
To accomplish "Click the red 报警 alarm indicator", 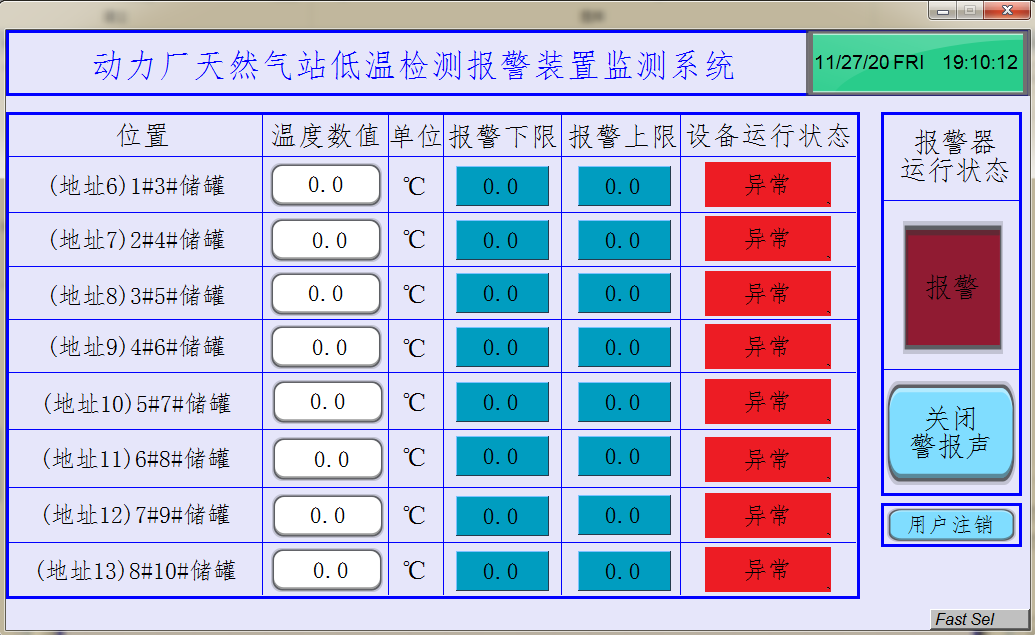I will [x=952, y=288].
